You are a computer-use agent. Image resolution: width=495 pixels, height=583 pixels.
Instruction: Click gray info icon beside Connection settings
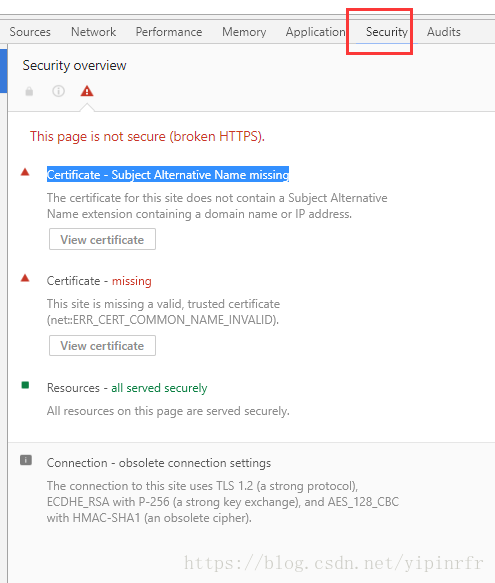coord(26,460)
